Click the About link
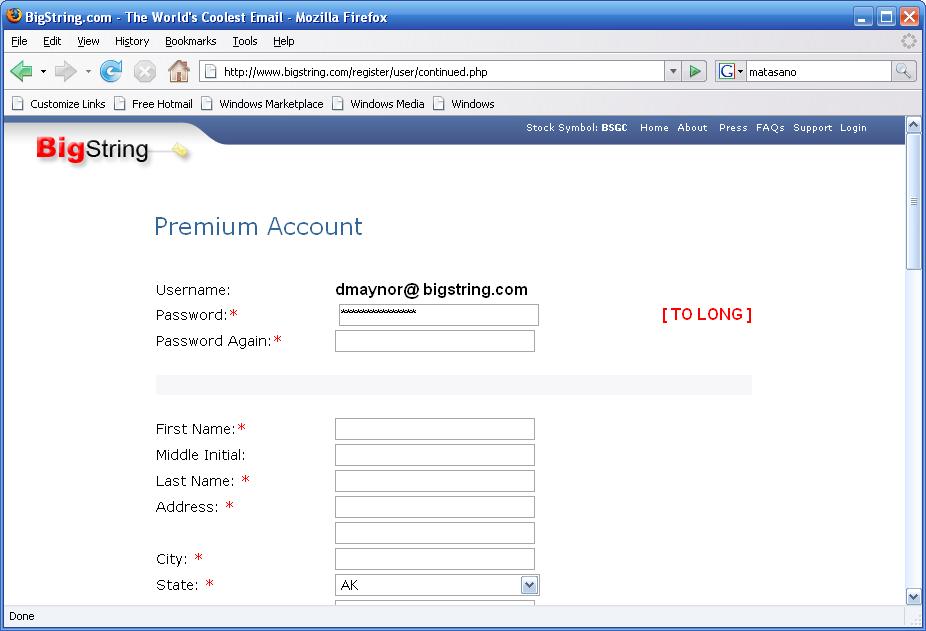Image resolution: width=926 pixels, height=631 pixels. [692, 128]
